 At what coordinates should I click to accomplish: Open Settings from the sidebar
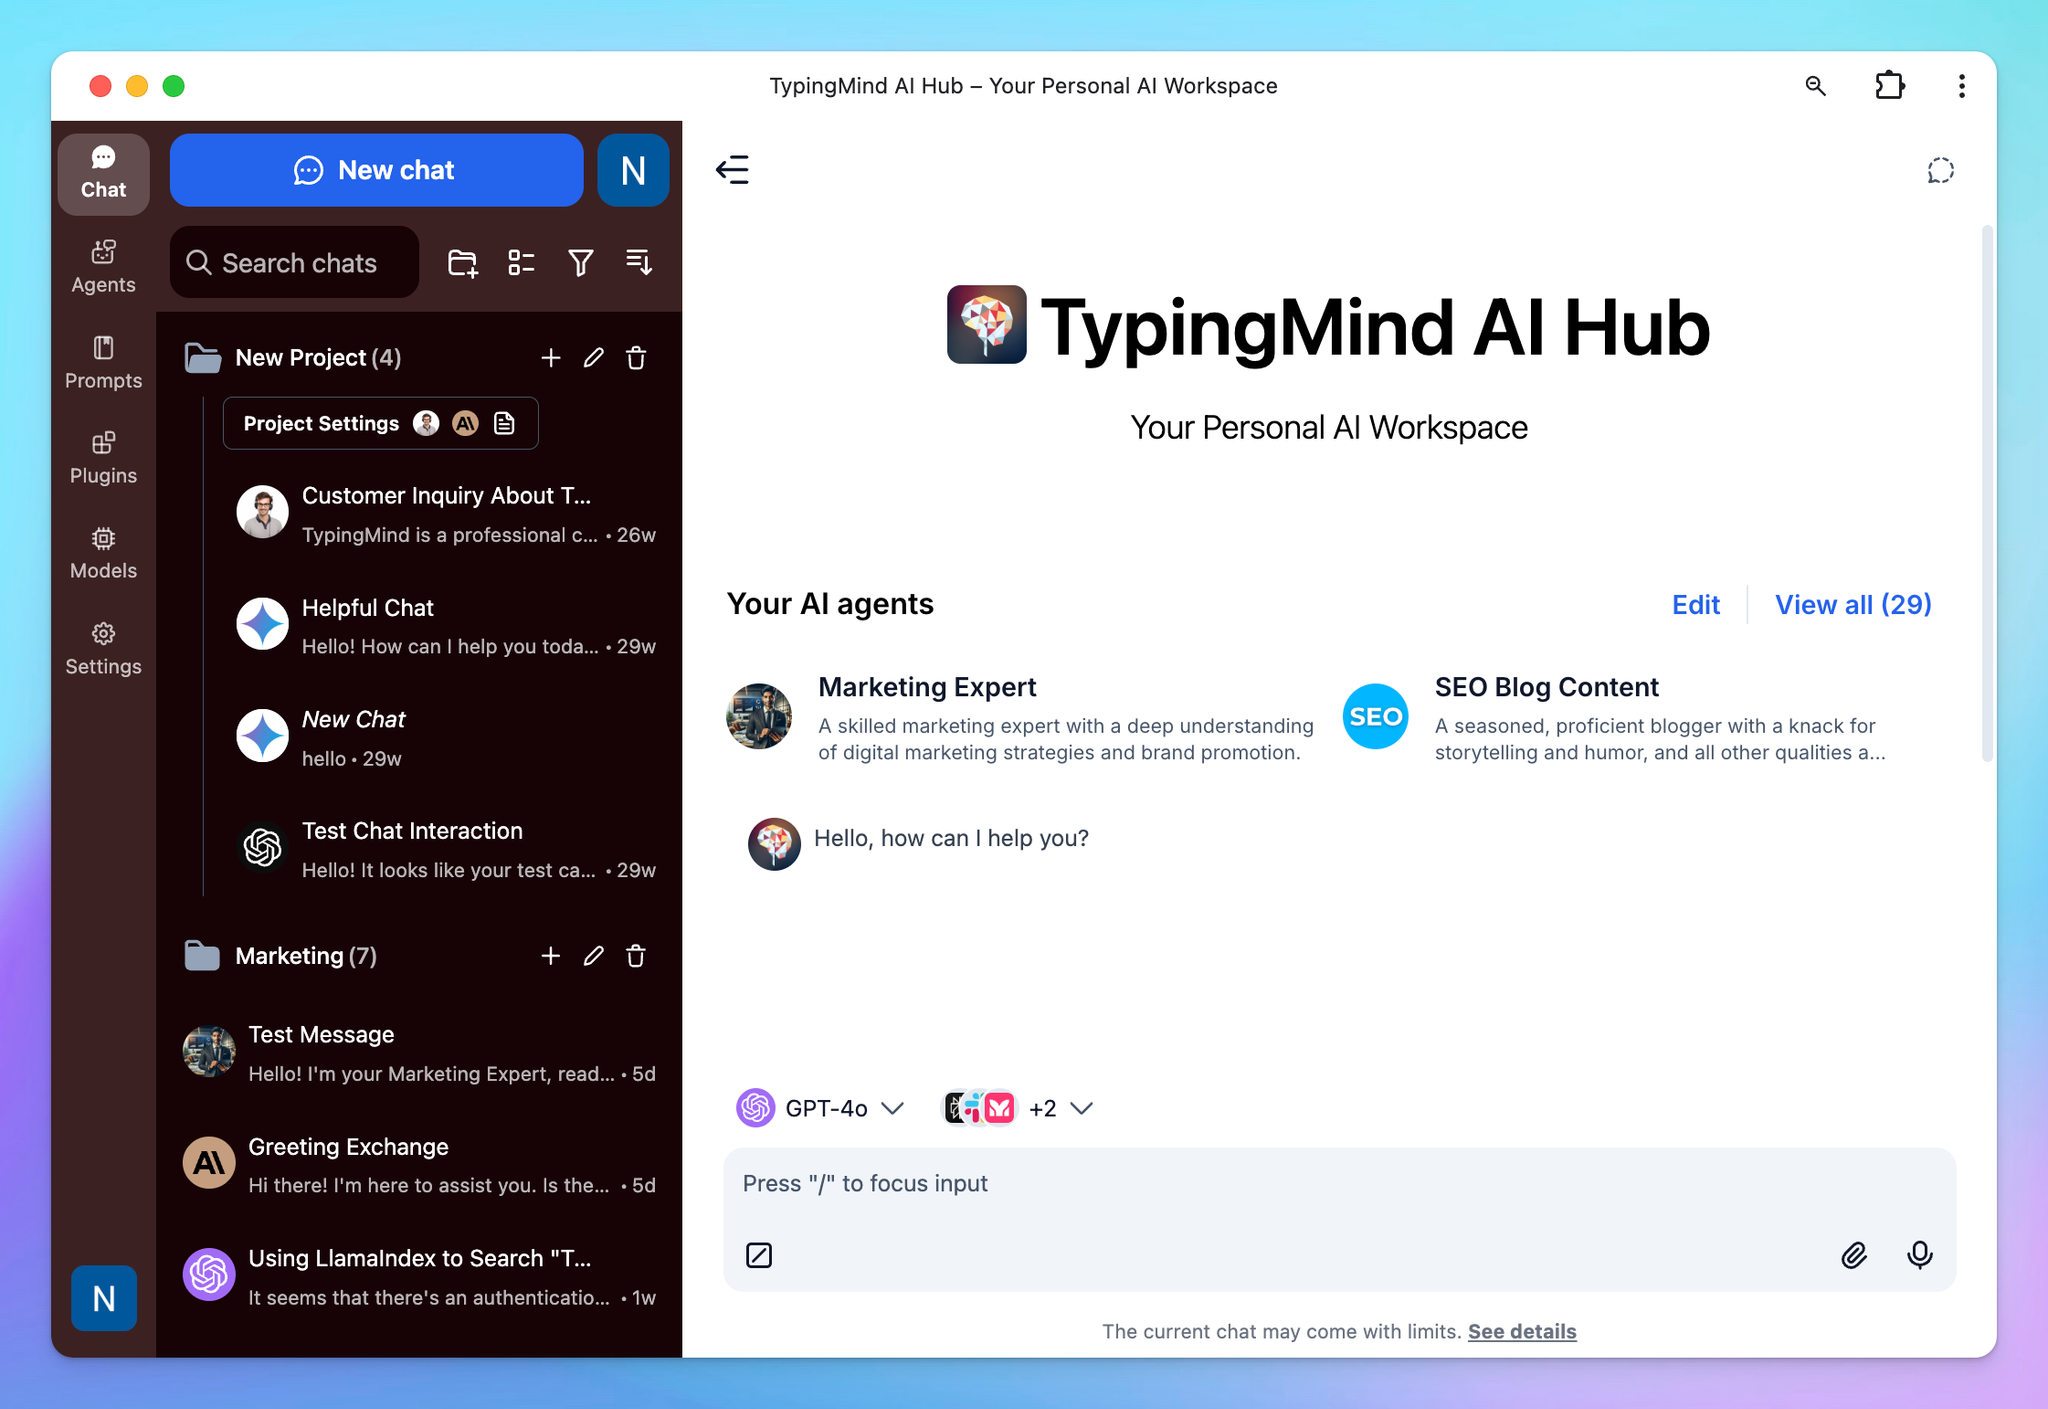click(x=103, y=648)
